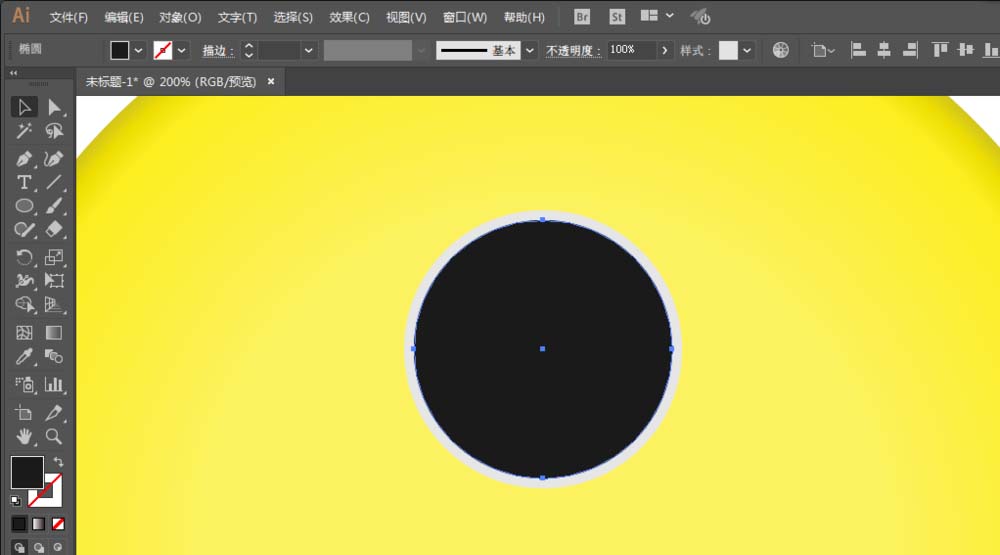The image size is (1000, 555).
Task: Click the GPU performance rocket icon
Action: pyautogui.click(x=700, y=17)
